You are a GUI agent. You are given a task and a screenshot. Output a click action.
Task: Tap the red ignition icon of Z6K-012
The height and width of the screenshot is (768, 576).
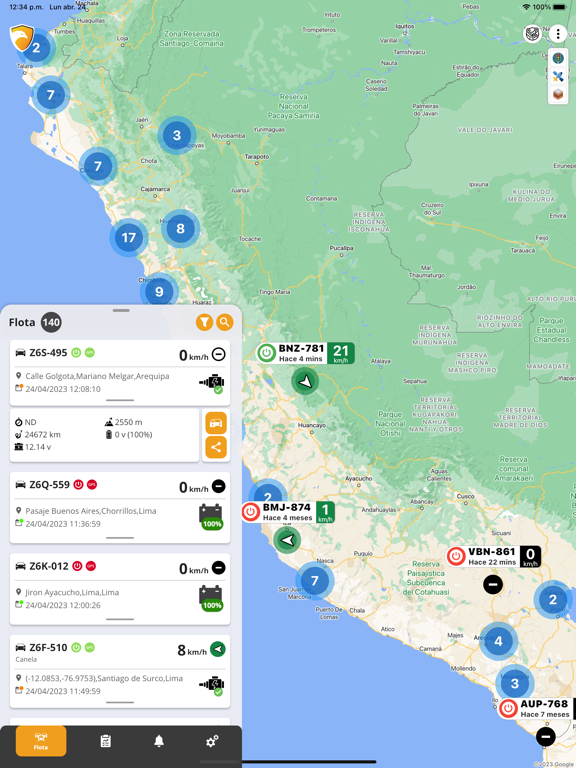tap(77, 566)
